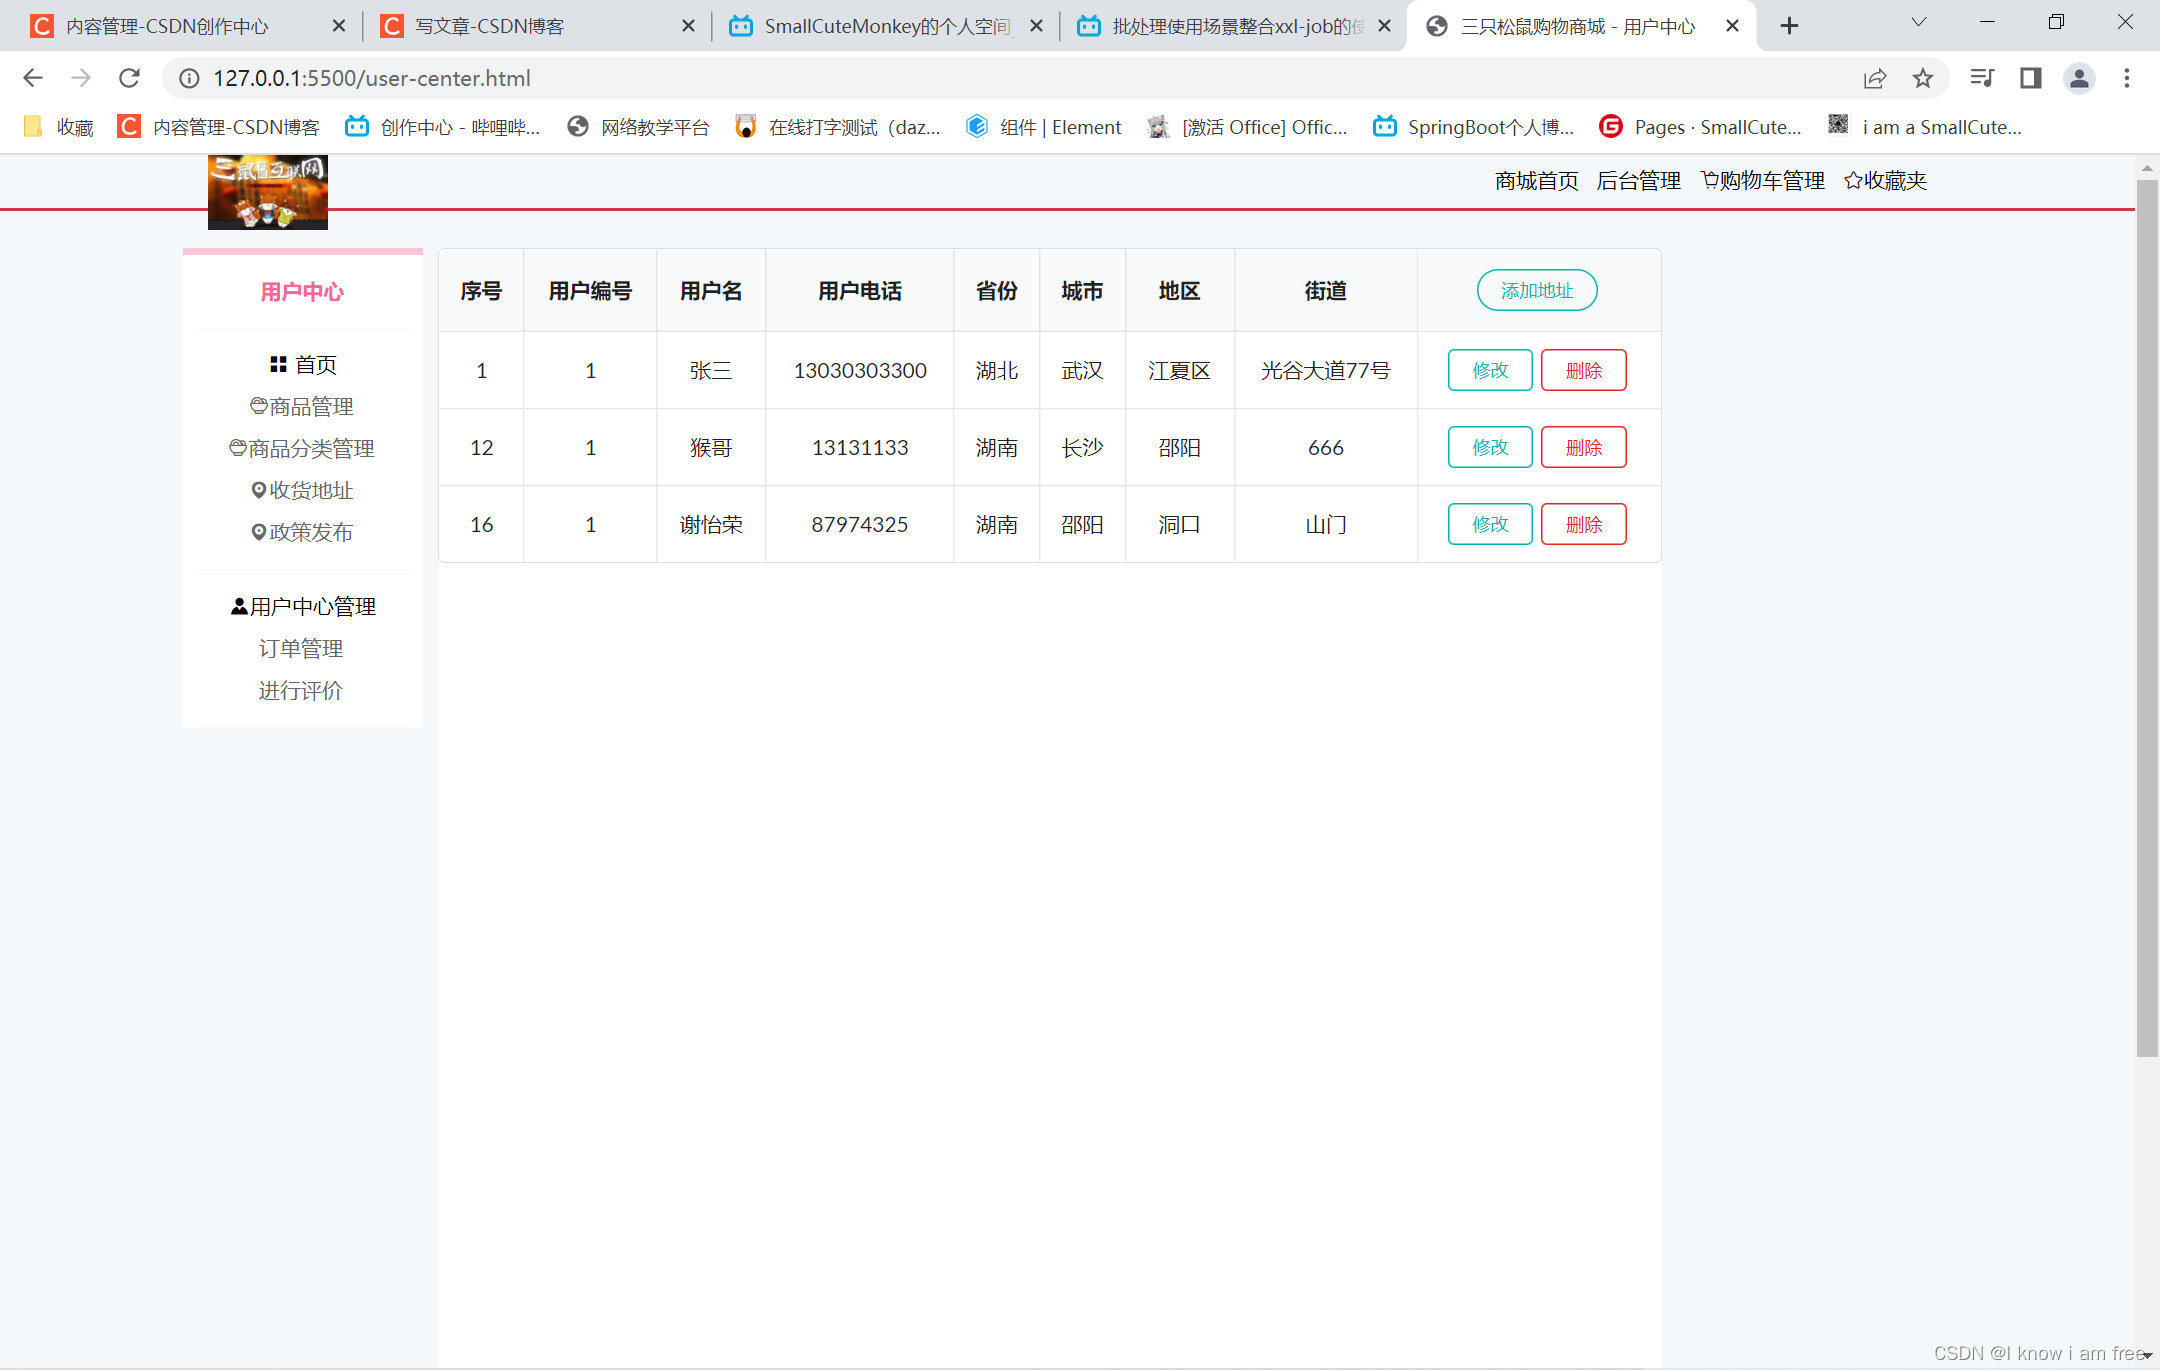Close the SmallCuteMonkey的个人空间 tab
Viewport: 2160px width, 1370px height.
click(1036, 26)
